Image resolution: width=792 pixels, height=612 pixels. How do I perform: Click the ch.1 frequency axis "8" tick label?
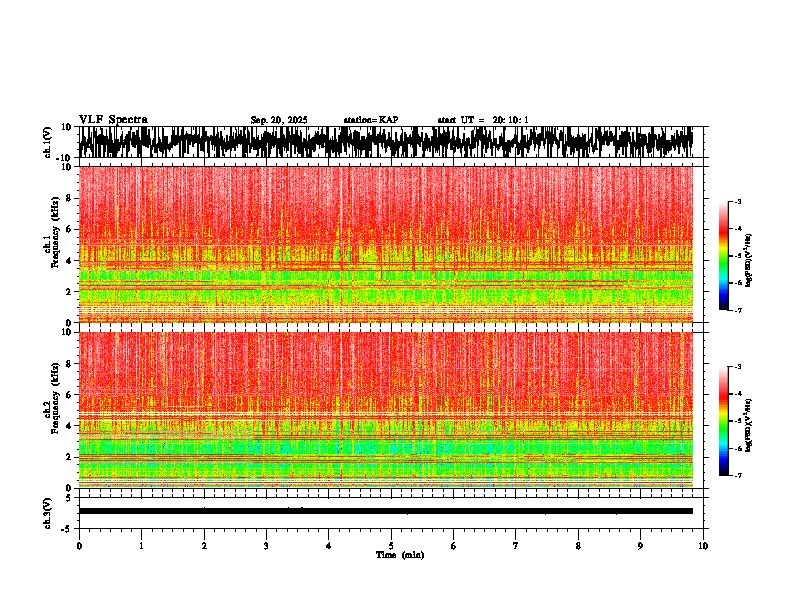(x=70, y=198)
